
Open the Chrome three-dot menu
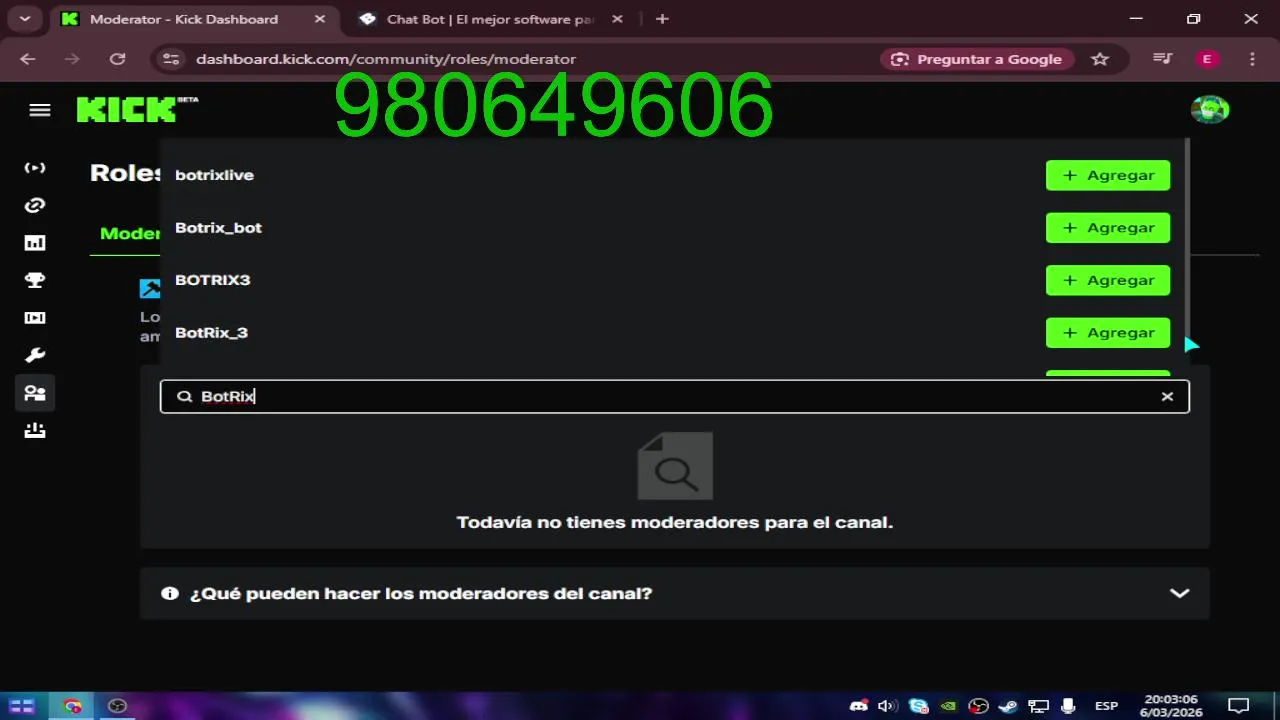[x=1253, y=59]
